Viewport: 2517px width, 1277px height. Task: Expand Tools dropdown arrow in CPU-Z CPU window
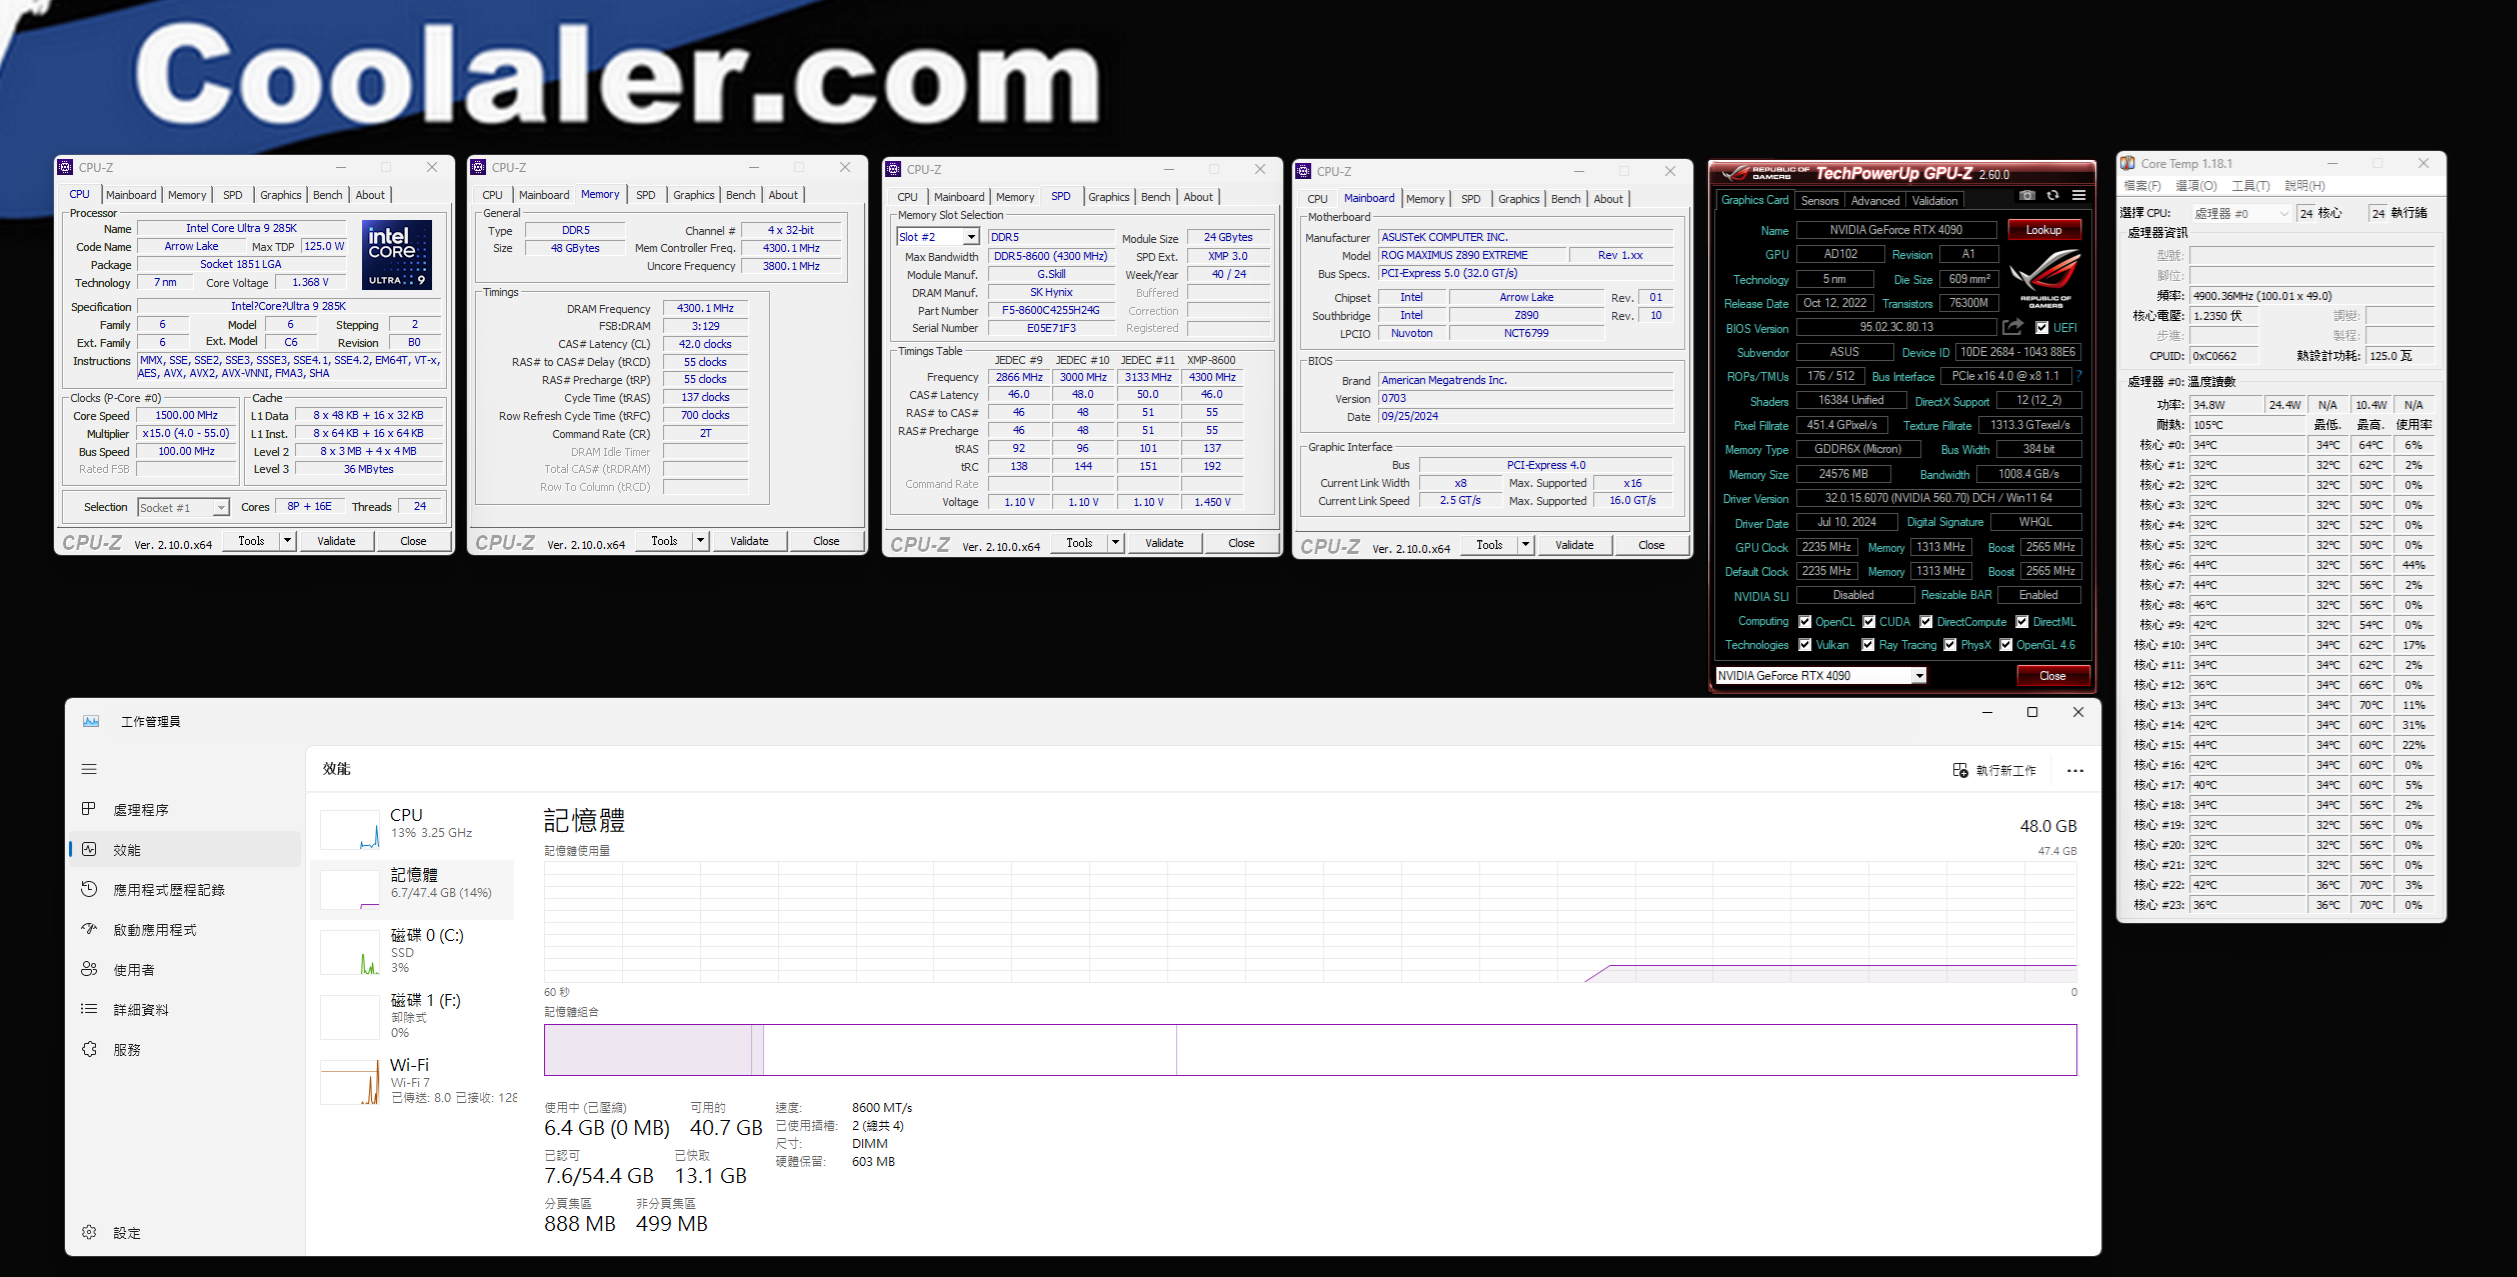[288, 540]
